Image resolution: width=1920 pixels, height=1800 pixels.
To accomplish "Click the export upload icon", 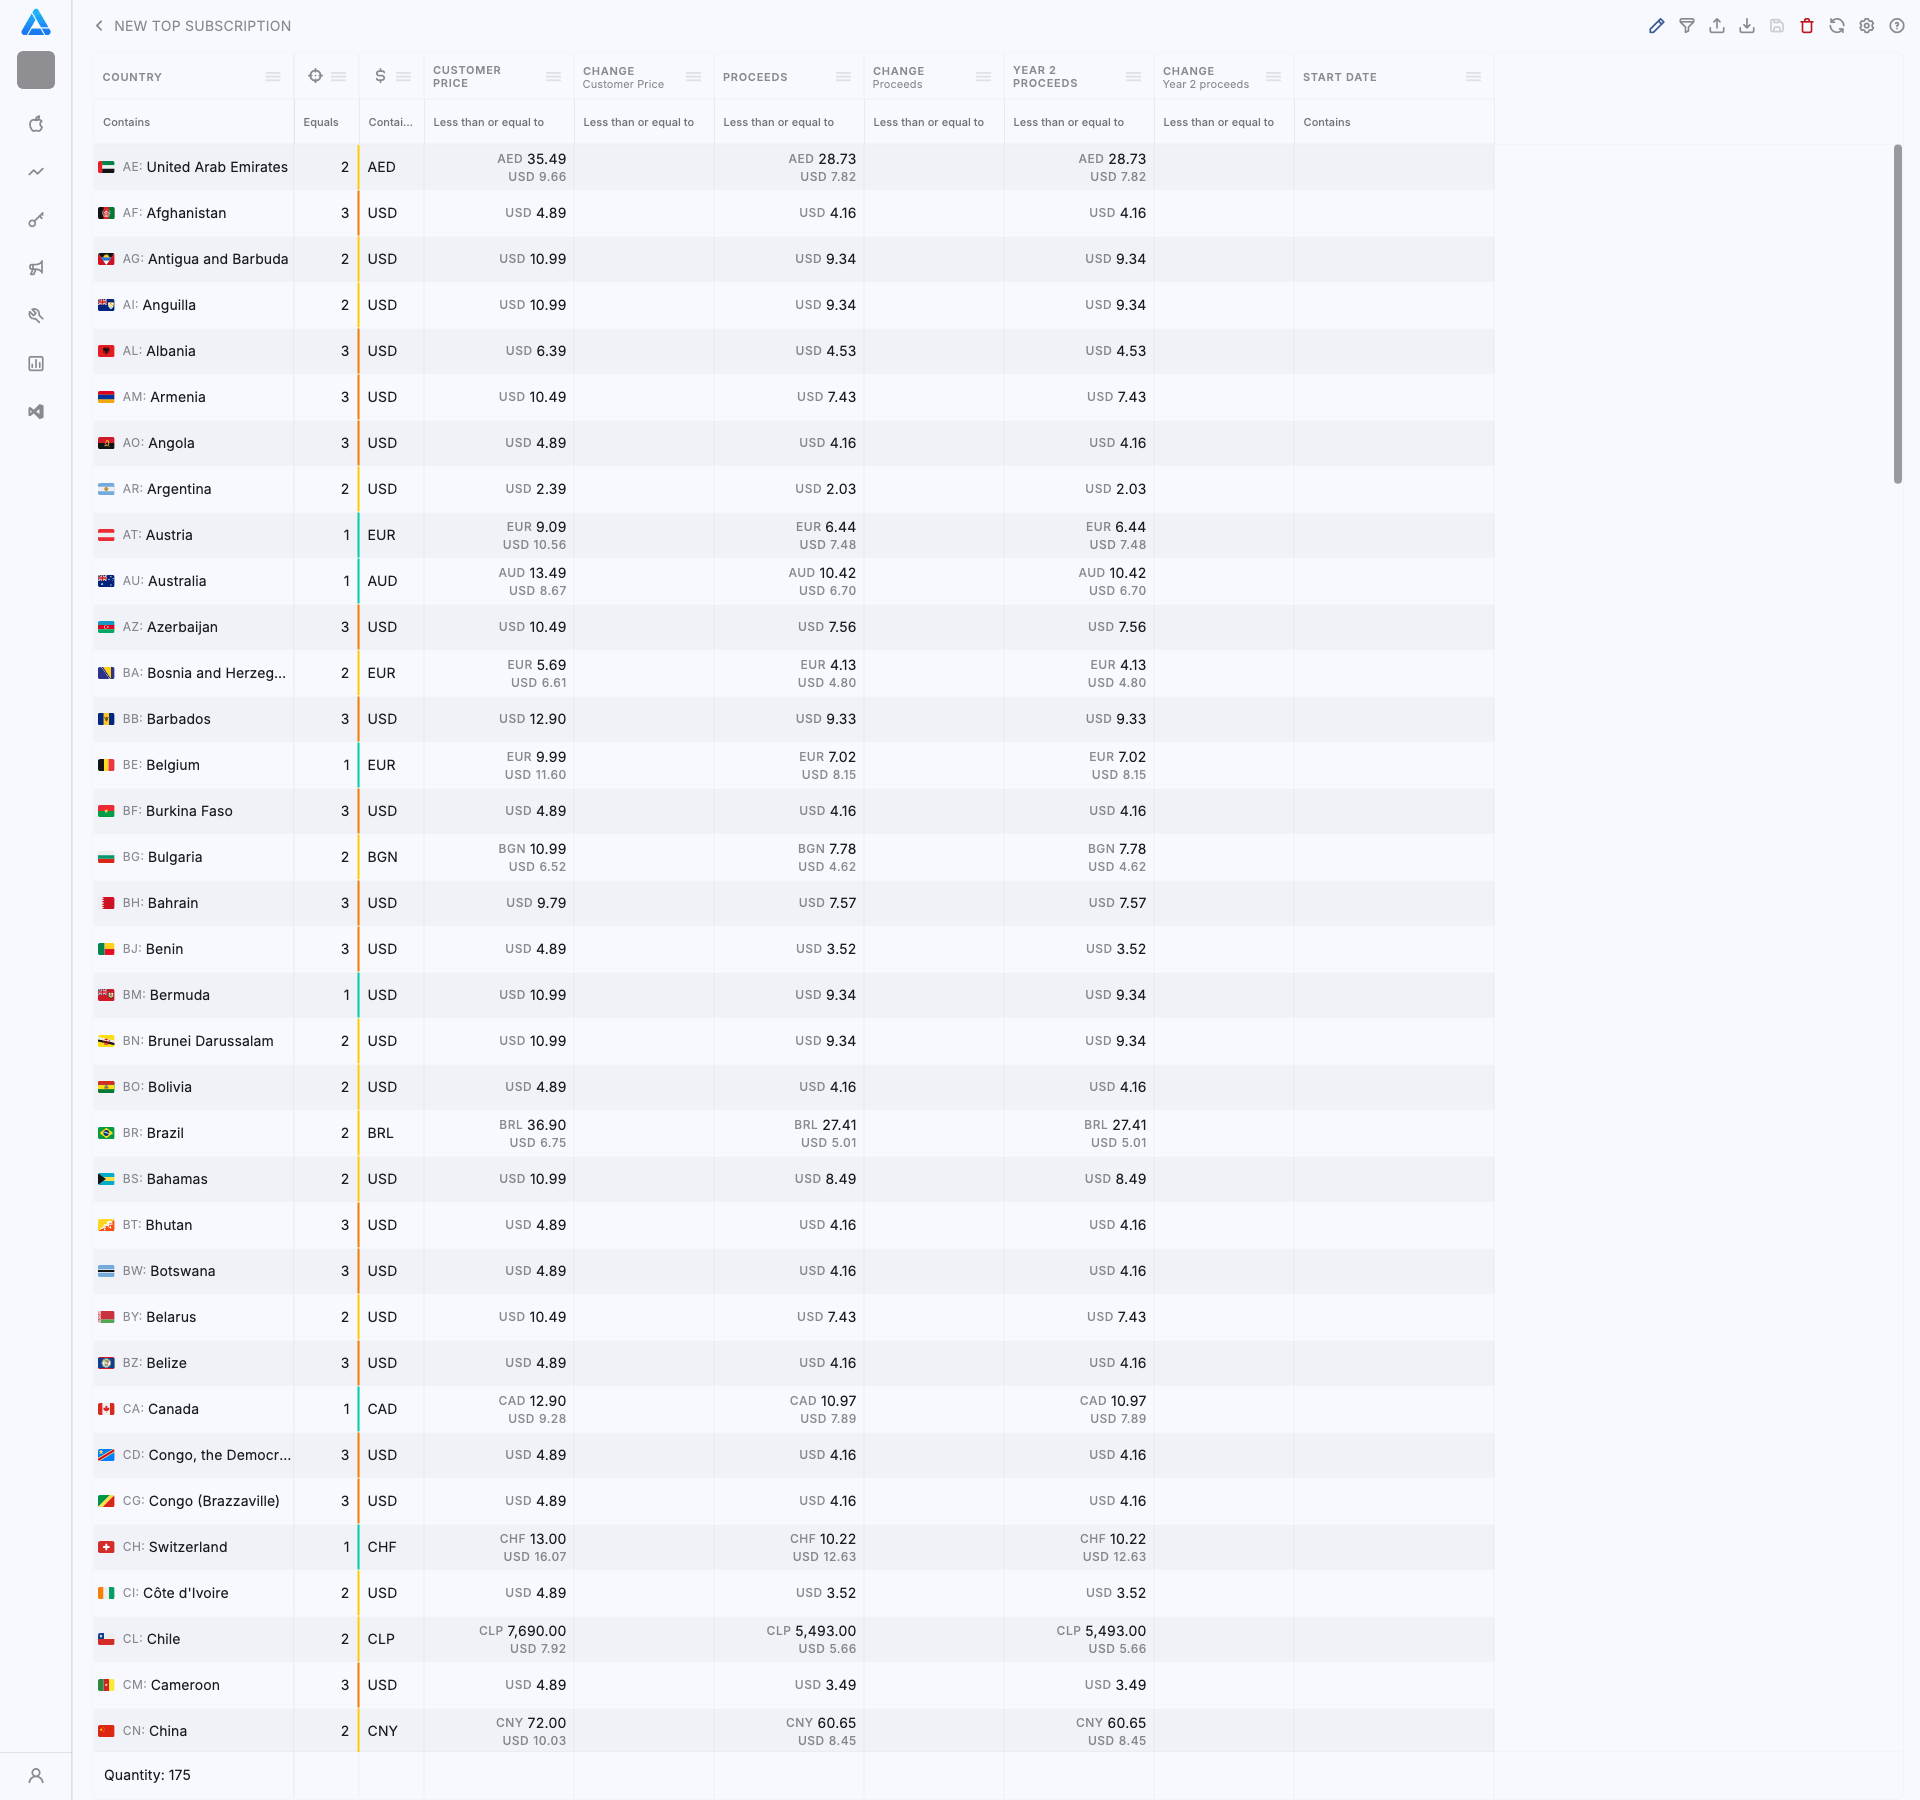I will (x=1717, y=26).
